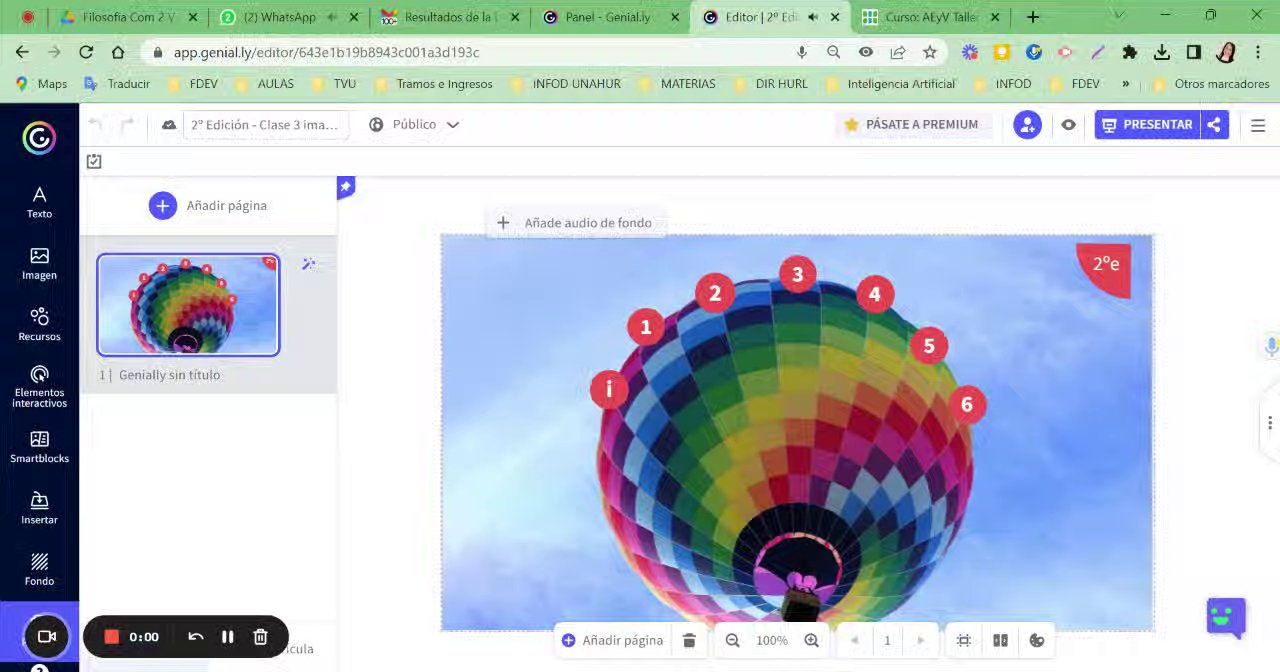The width and height of the screenshot is (1280, 672).
Task: Open the Smartblocks panel
Action: click(x=39, y=447)
